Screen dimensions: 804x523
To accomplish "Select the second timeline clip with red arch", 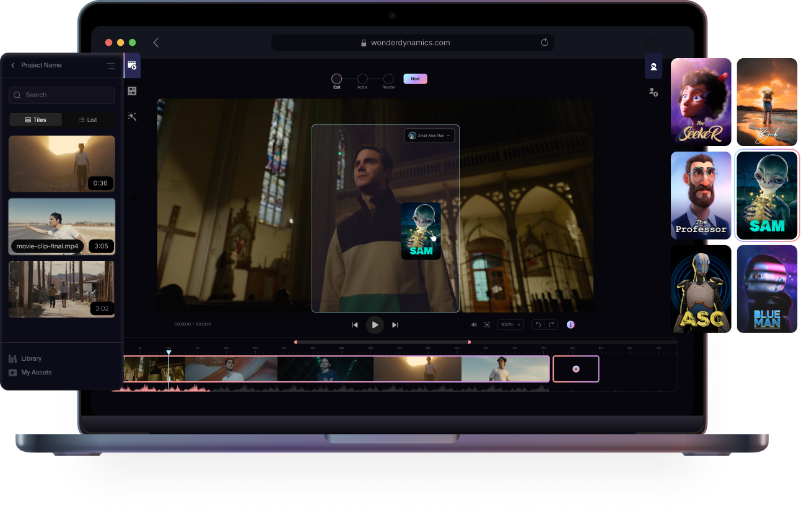I will [x=231, y=369].
